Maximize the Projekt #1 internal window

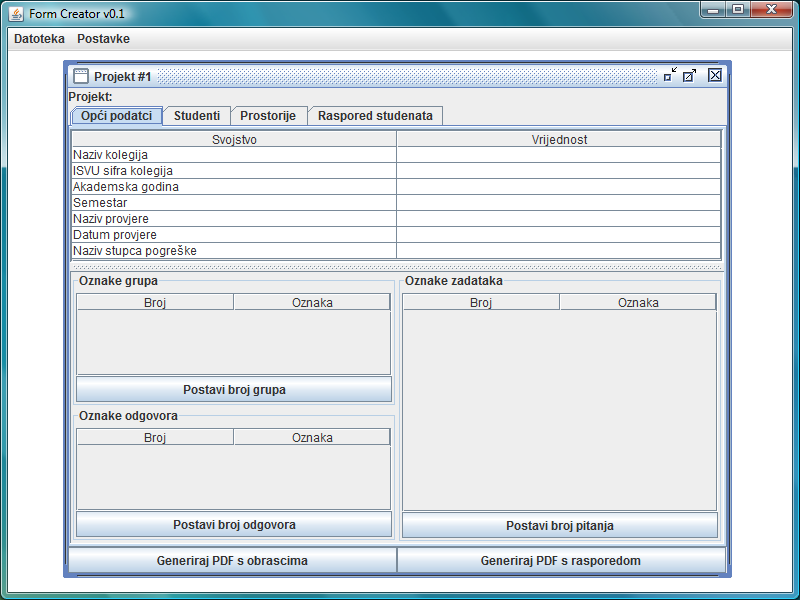coord(690,75)
